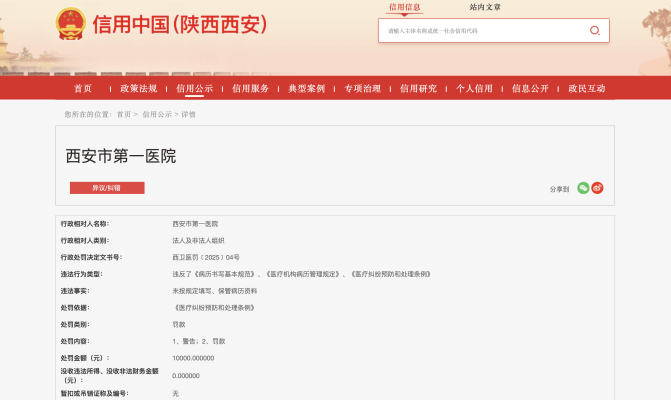Open the 首页 navigation item
Viewport: 671px width, 400px height.
click(x=83, y=89)
